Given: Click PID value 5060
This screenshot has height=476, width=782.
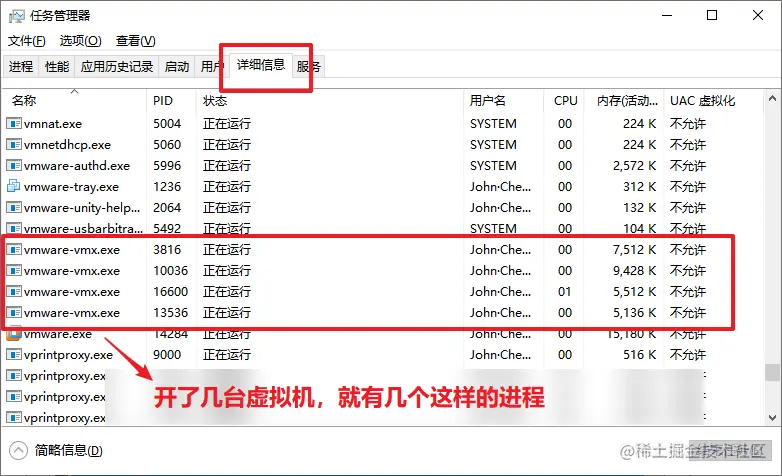Looking at the screenshot, I should coord(167,145).
